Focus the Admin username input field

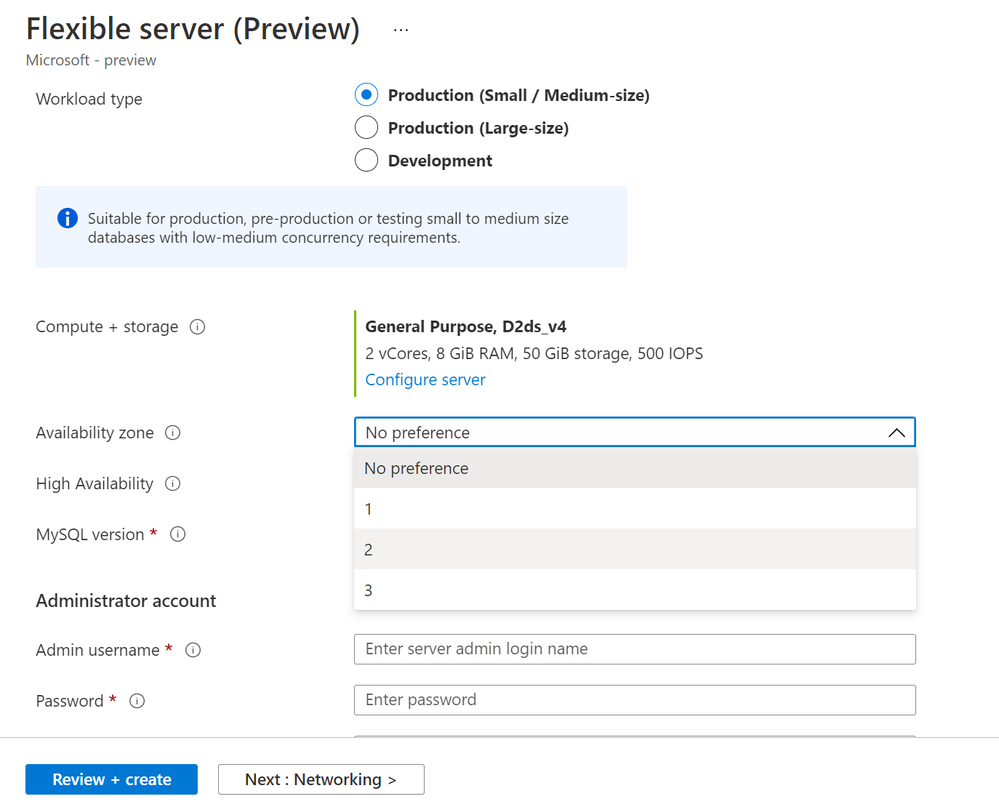click(x=635, y=649)
